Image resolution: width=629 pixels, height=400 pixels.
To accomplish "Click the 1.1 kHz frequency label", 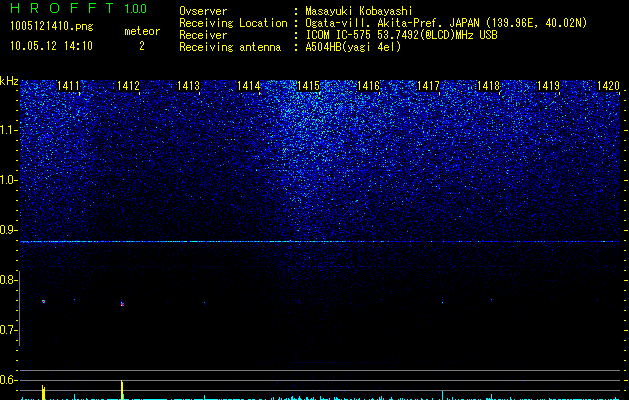I will tap(8, 130).
